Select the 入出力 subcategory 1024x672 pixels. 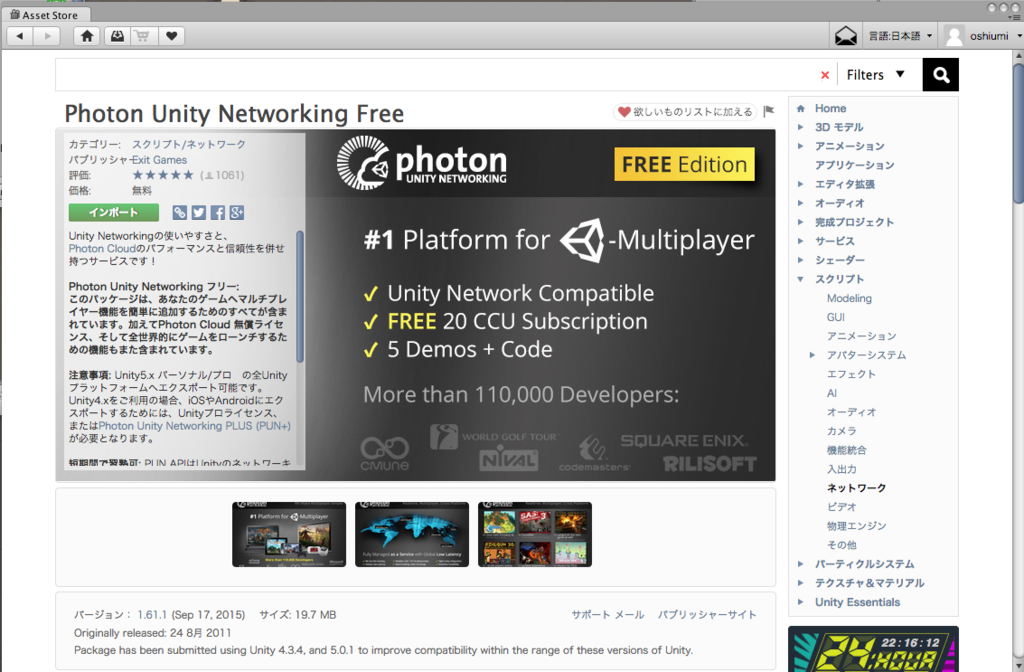click(841, 469)
